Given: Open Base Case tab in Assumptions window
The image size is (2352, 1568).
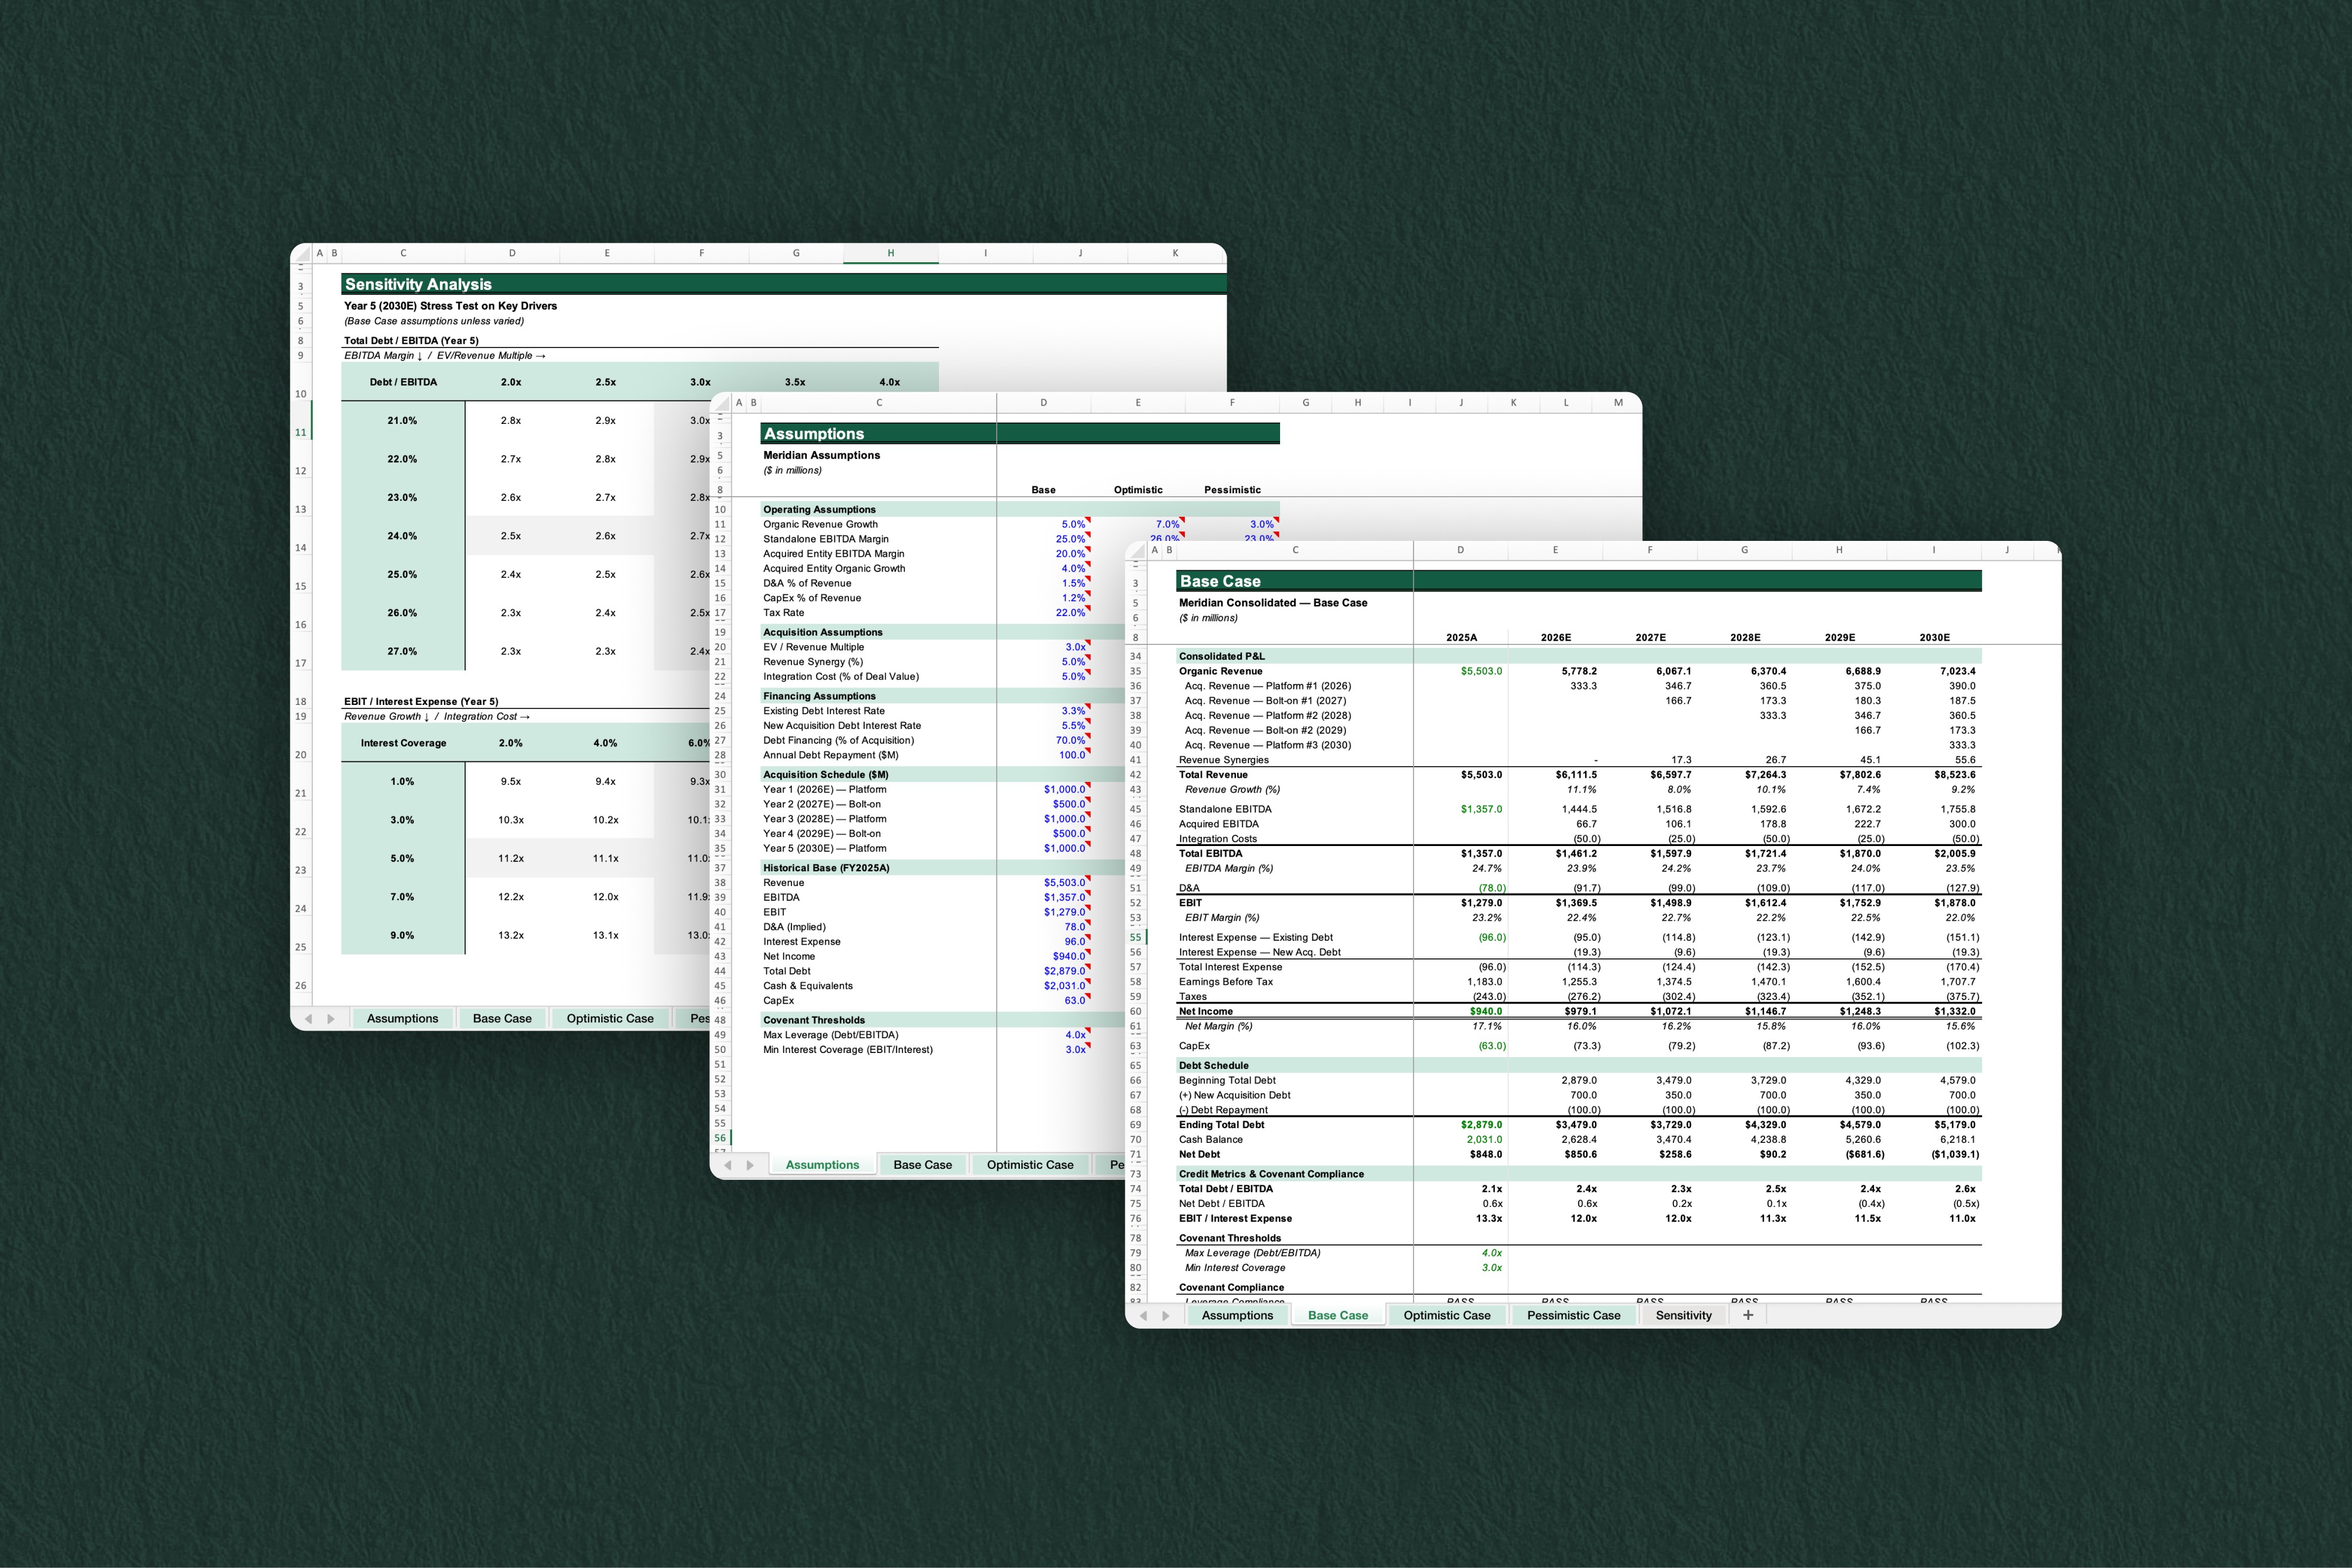Looking at the screenshot, I should (922, 1165).
